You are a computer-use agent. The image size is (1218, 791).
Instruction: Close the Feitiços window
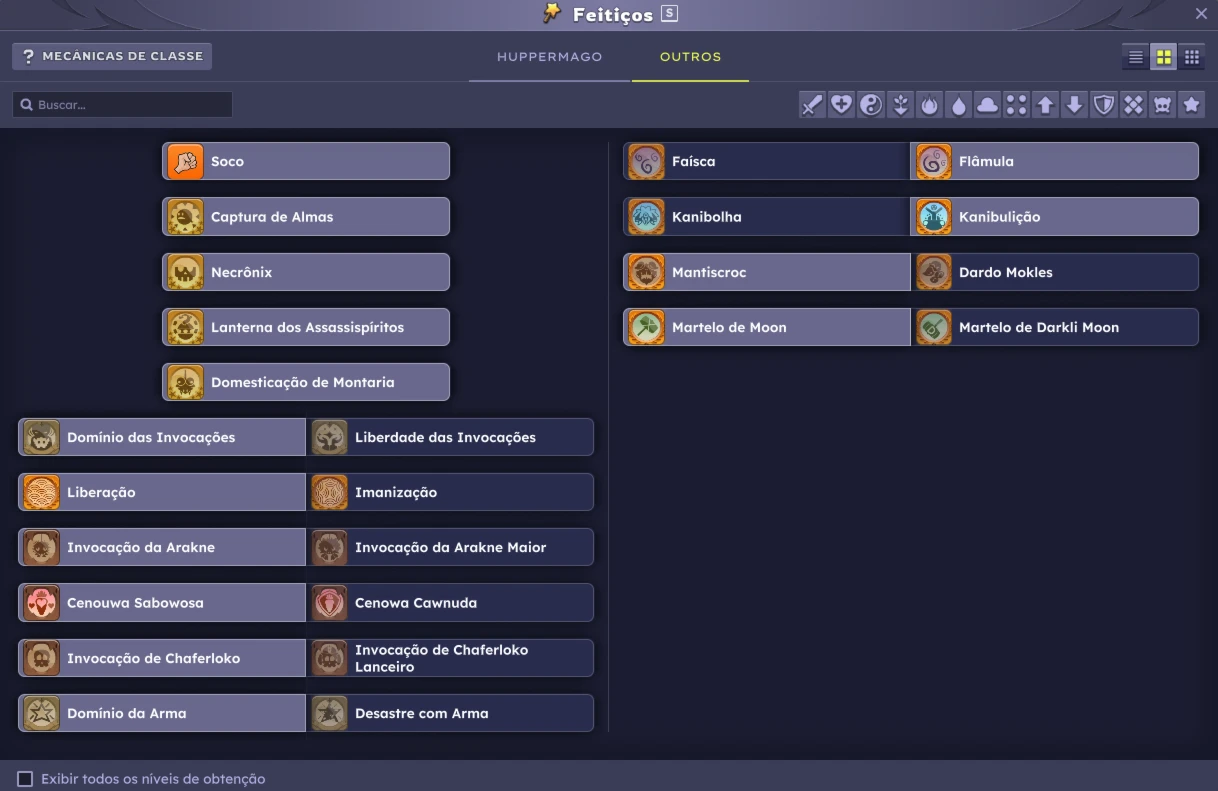1201,14
